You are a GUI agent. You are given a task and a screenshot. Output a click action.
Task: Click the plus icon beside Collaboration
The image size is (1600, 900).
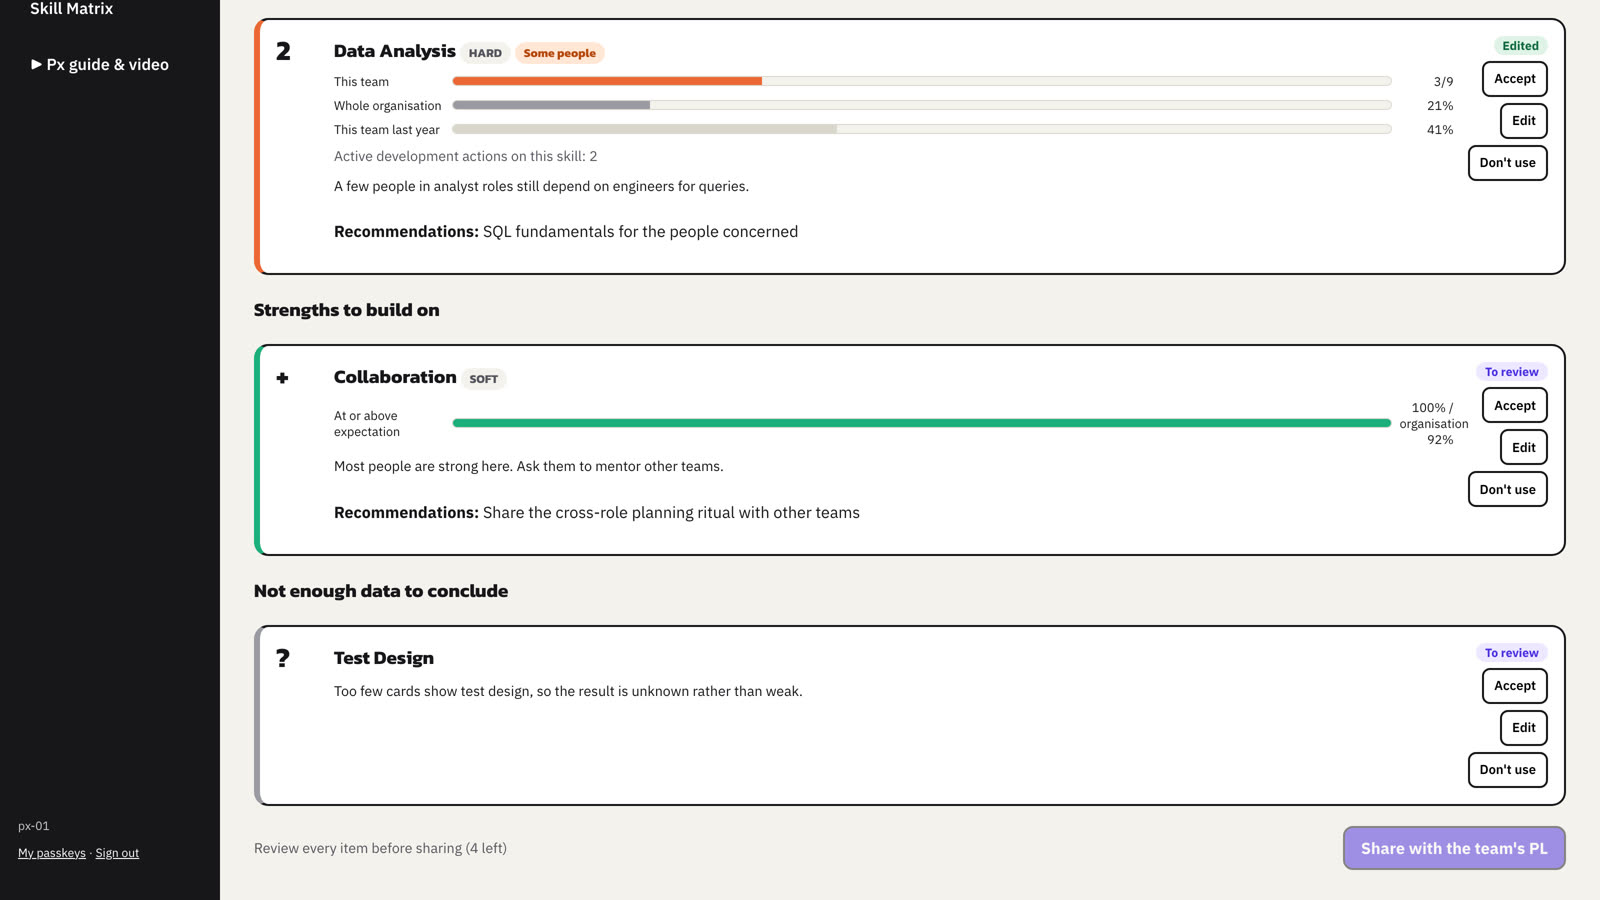[x=282, y=378]
